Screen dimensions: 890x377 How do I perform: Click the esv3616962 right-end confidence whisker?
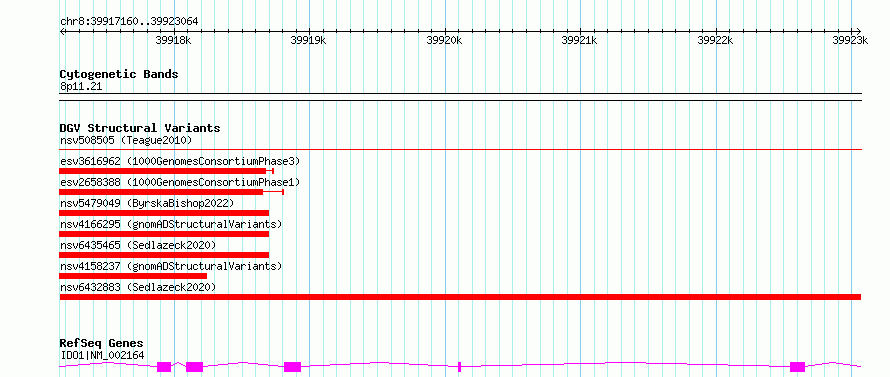pos(270,171)
